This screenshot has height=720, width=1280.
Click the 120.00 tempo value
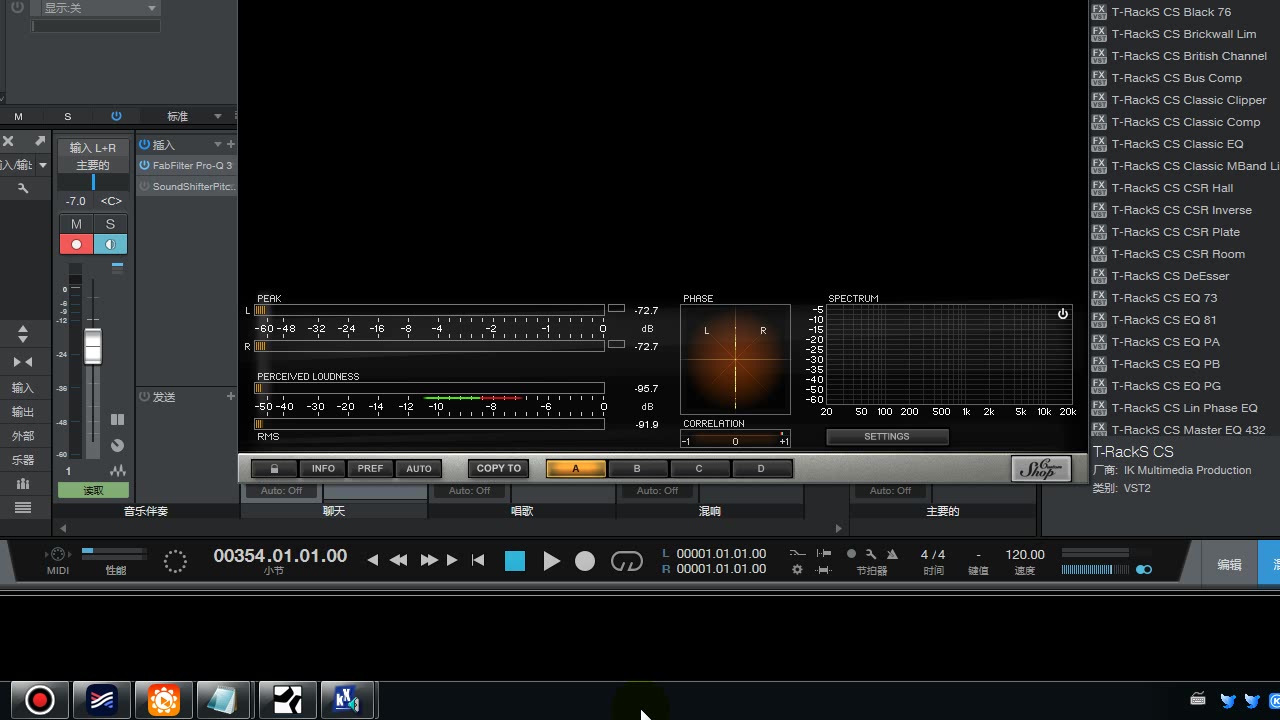click(1025, 554)
